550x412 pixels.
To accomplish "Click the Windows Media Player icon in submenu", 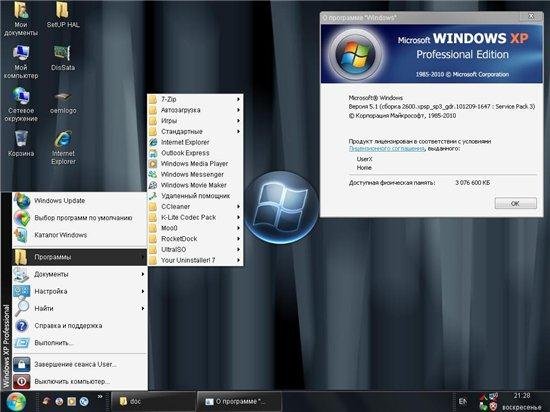I will 153,164.
